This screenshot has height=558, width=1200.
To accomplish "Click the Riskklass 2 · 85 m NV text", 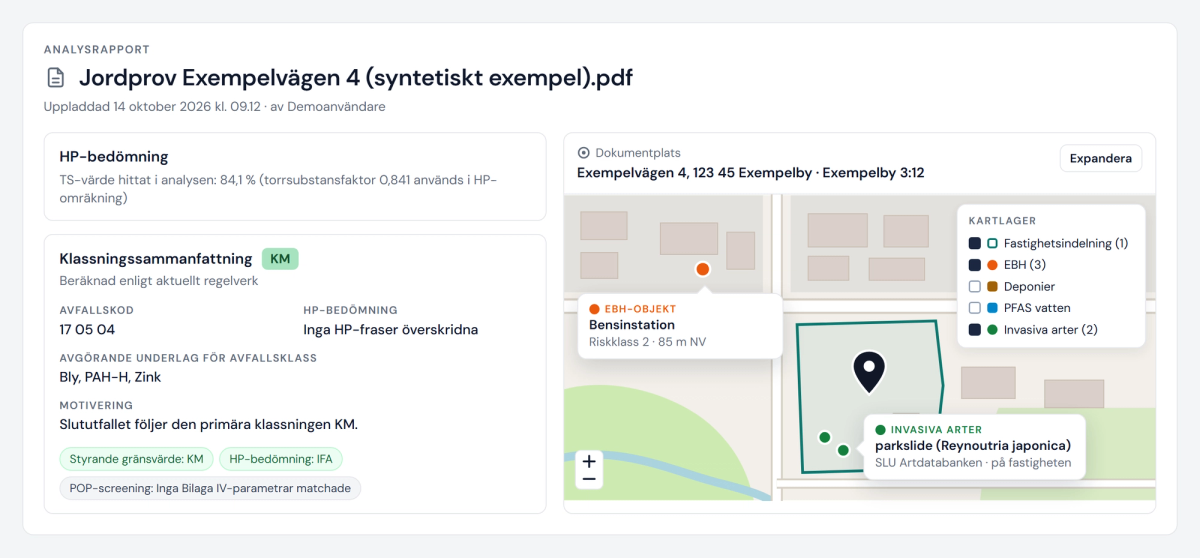I will click(648, 342).
